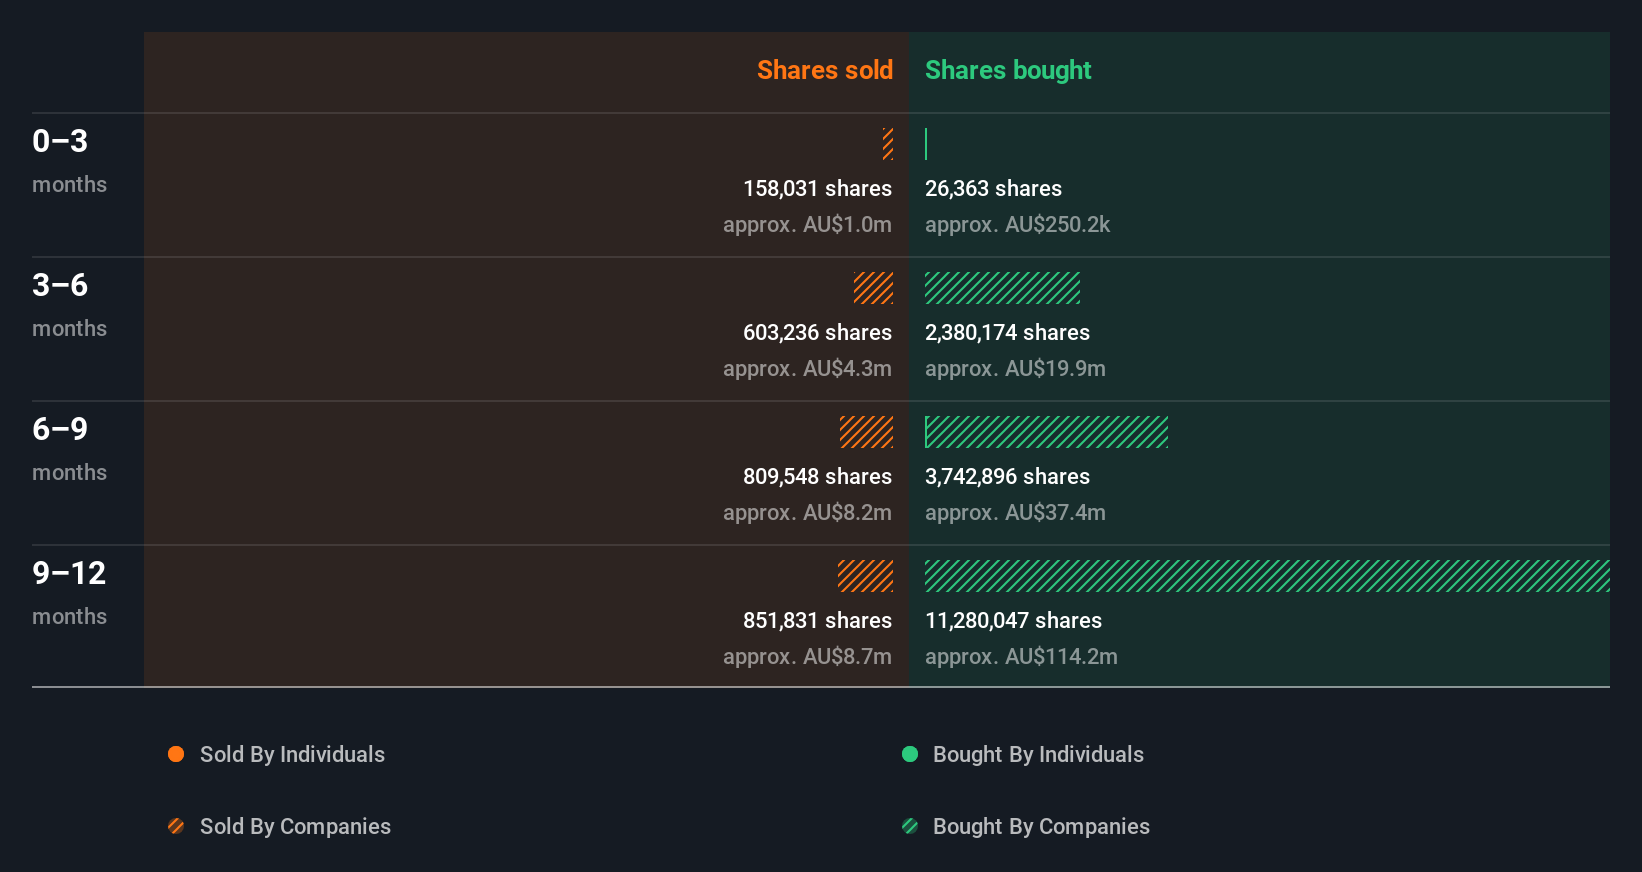
Task: Click the Bought By Companies striped dot
Action: coord(910,826)
